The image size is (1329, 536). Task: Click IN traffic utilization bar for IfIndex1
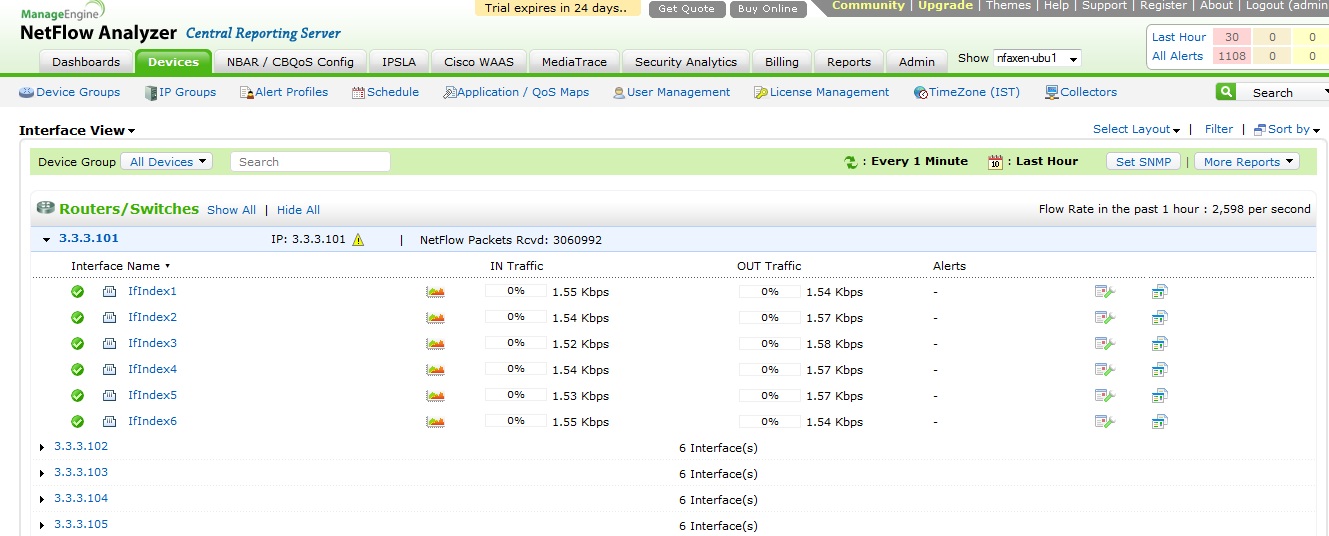(516, 291)
